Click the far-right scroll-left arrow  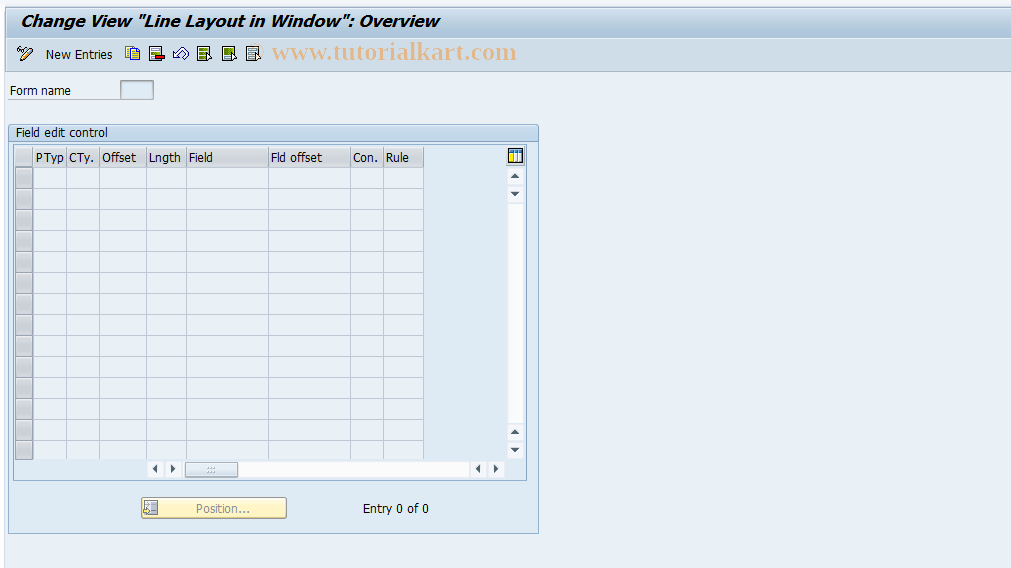[478, 469]
